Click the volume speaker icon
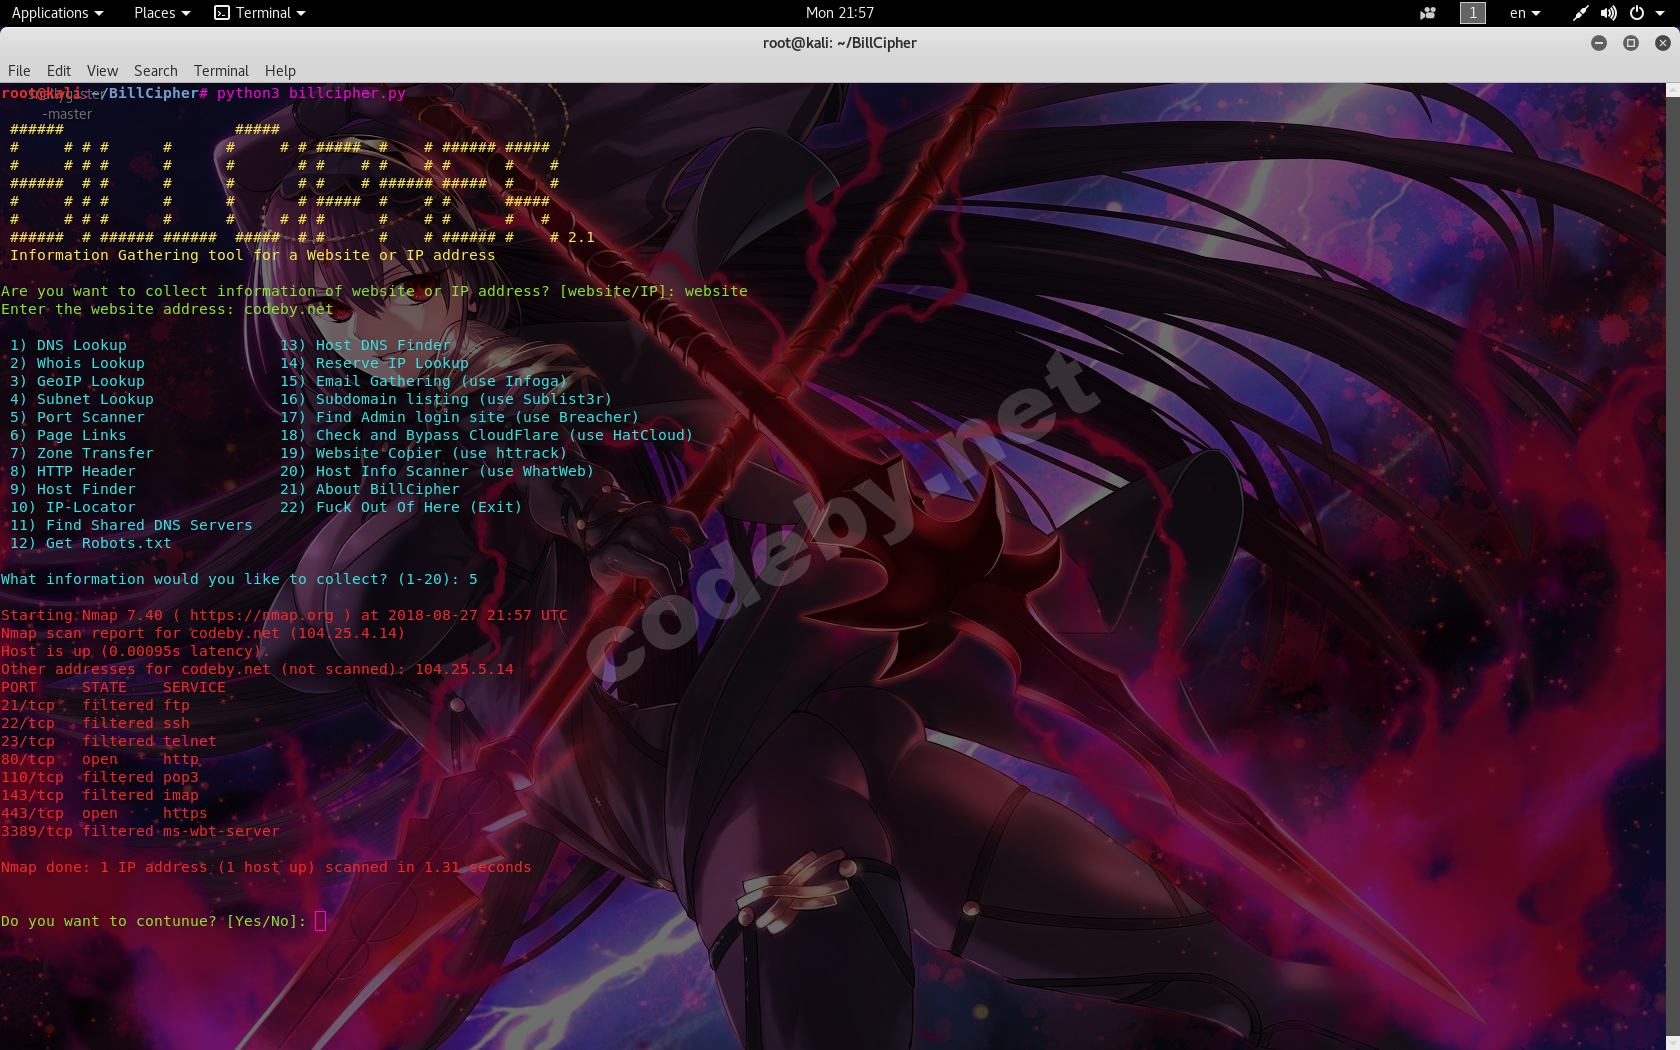 click(x=1608, y=13)
